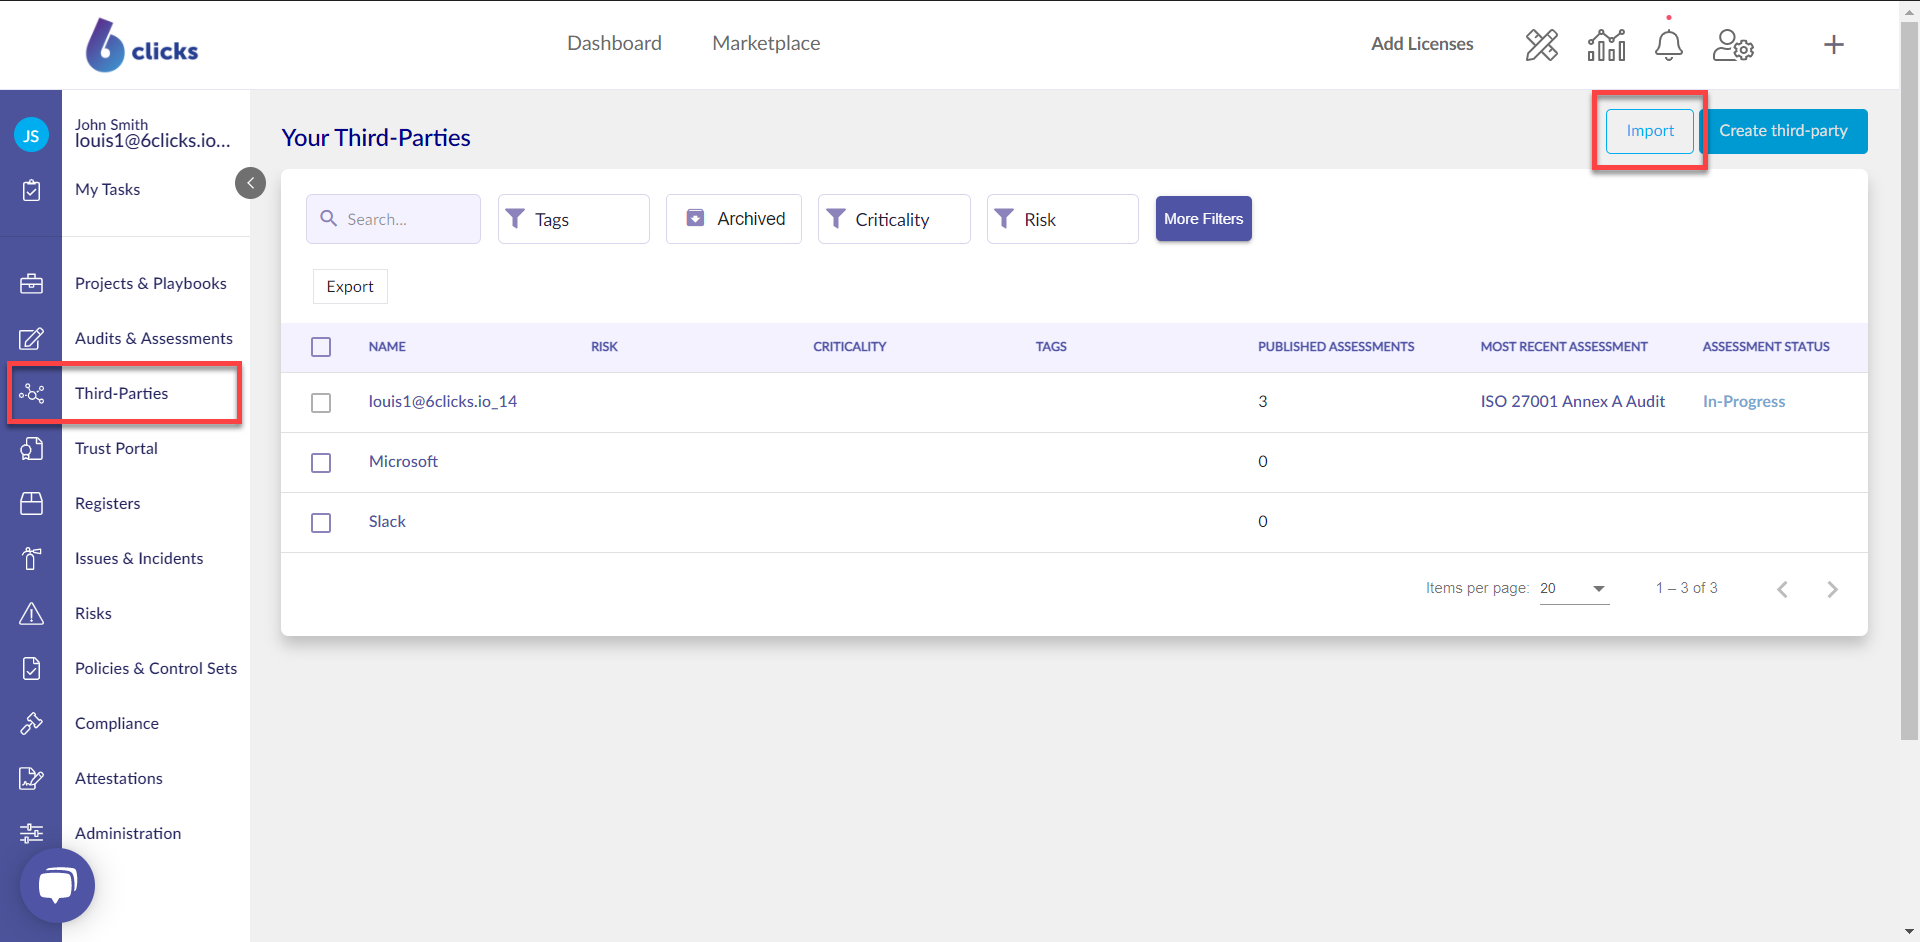1920x942 pixels.
Task: Go to the Marketplace tab
Action: 766,43
